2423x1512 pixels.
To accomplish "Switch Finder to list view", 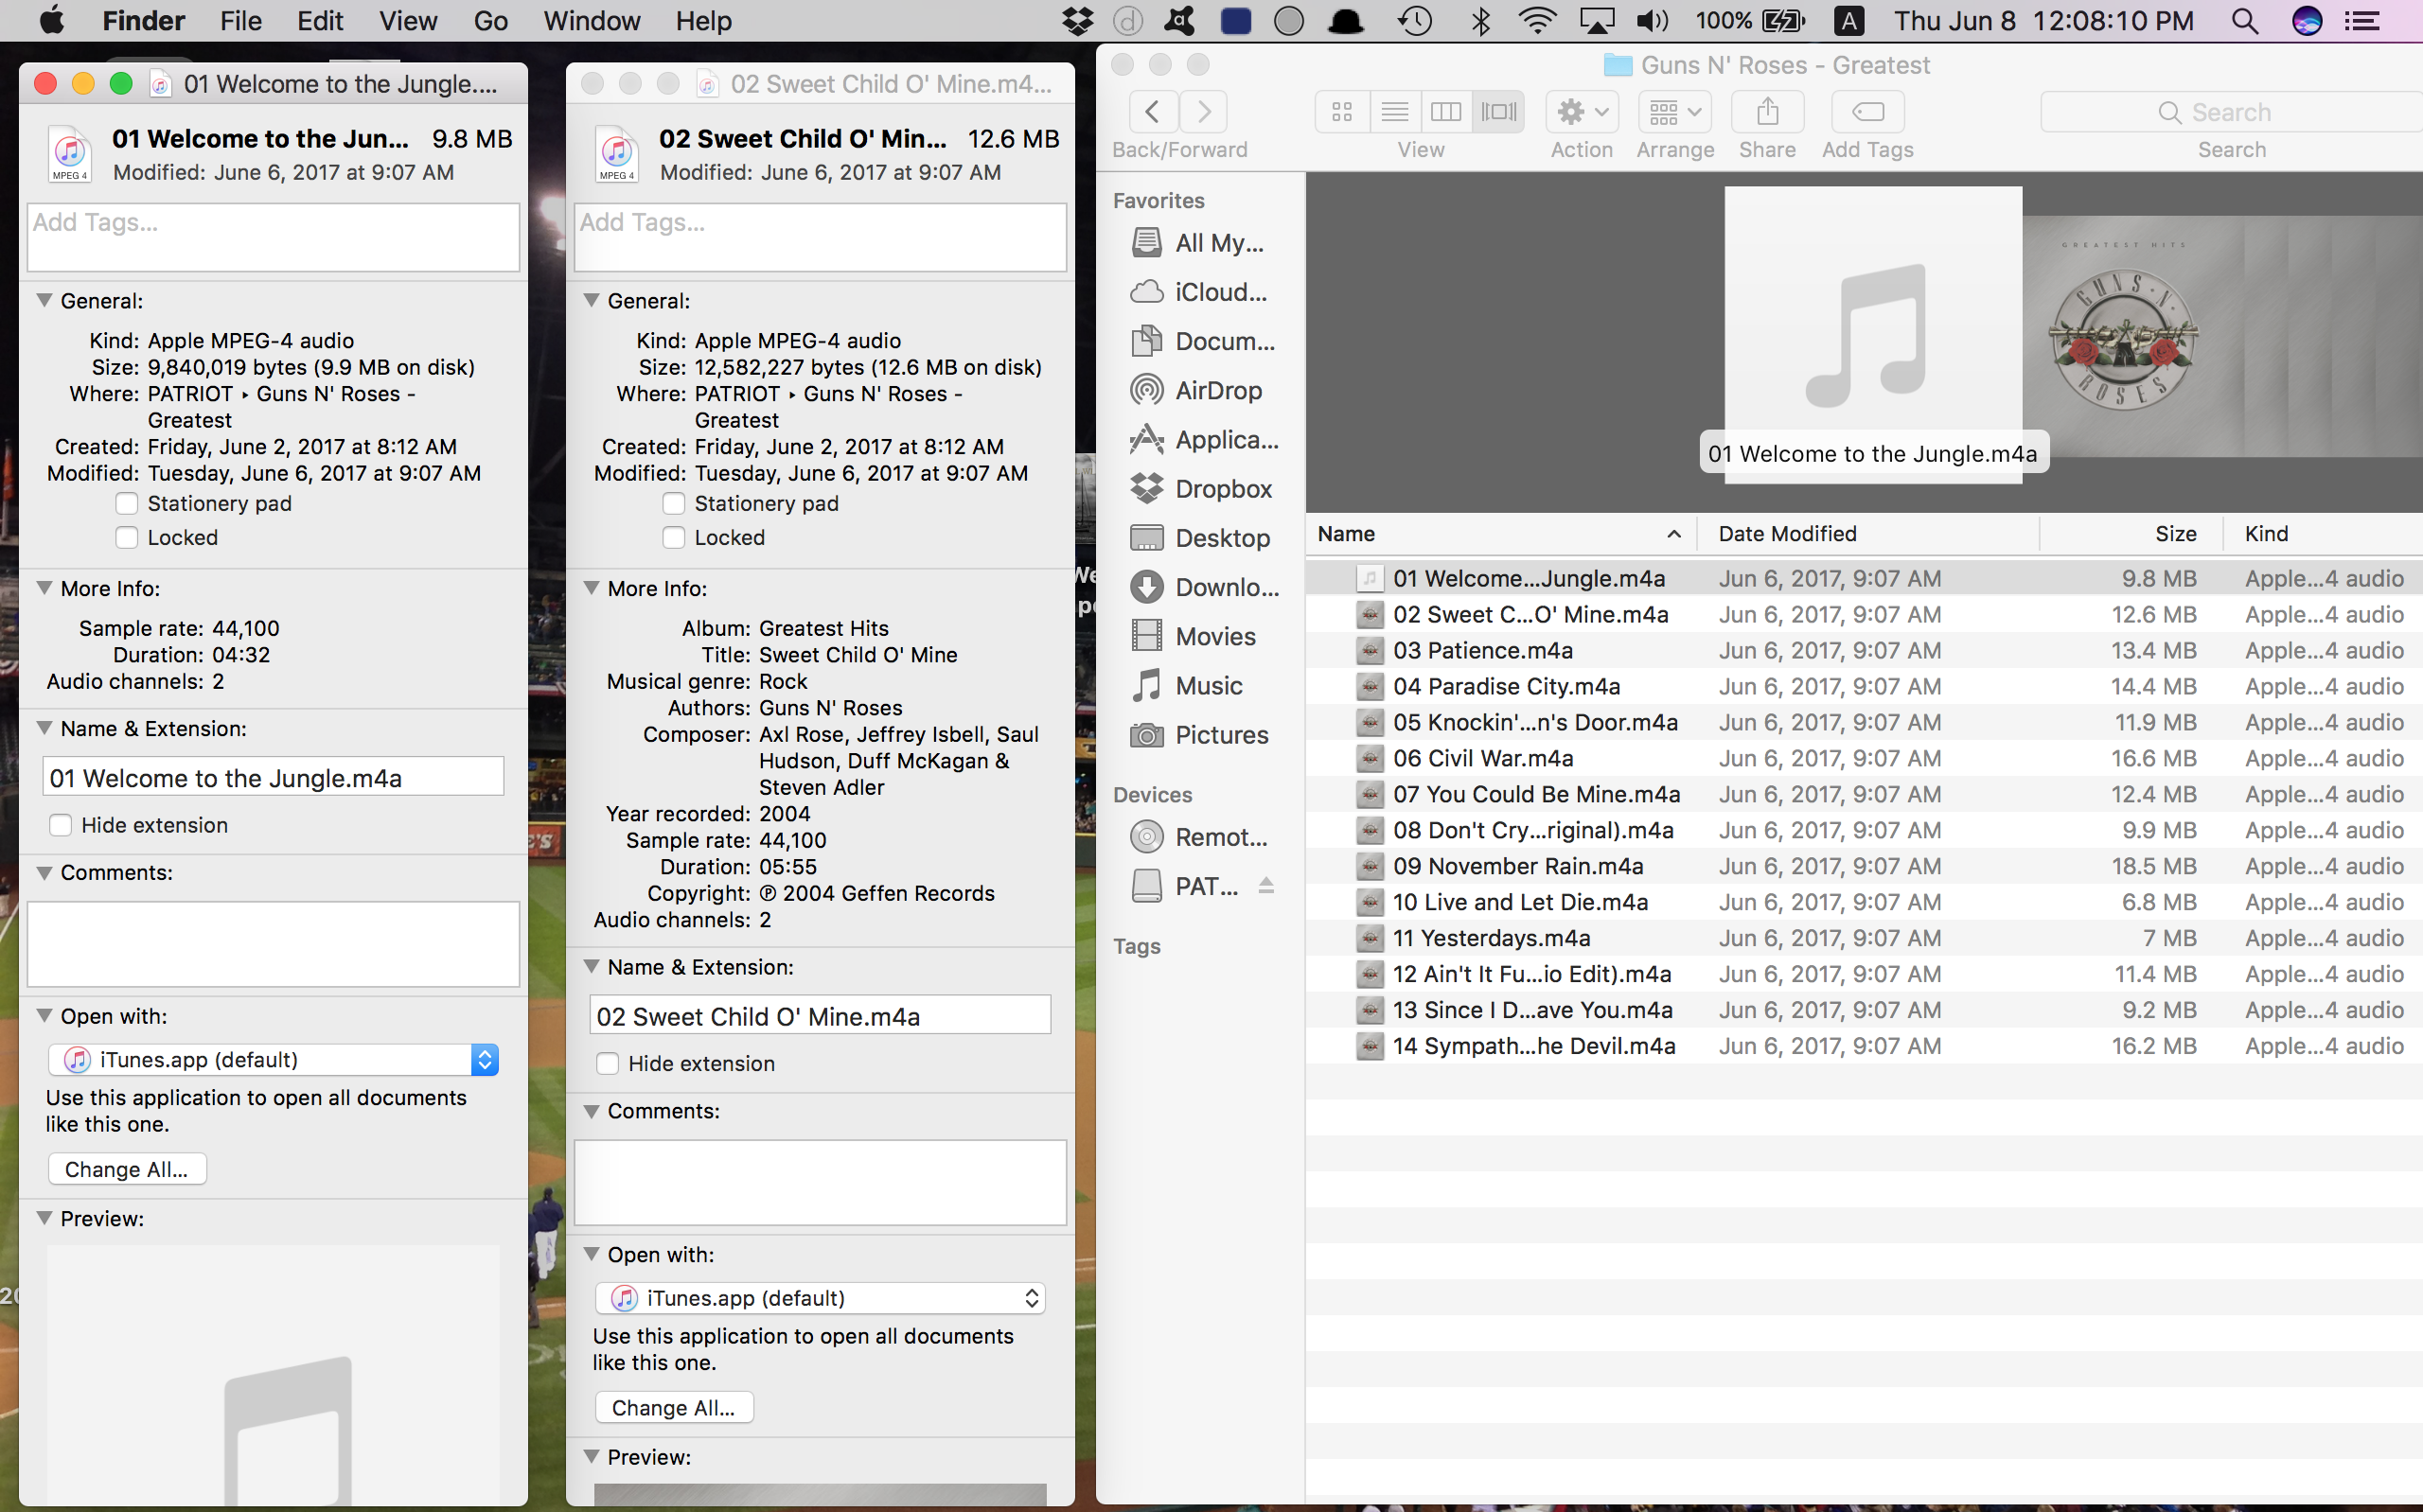I will (1394, 112).
